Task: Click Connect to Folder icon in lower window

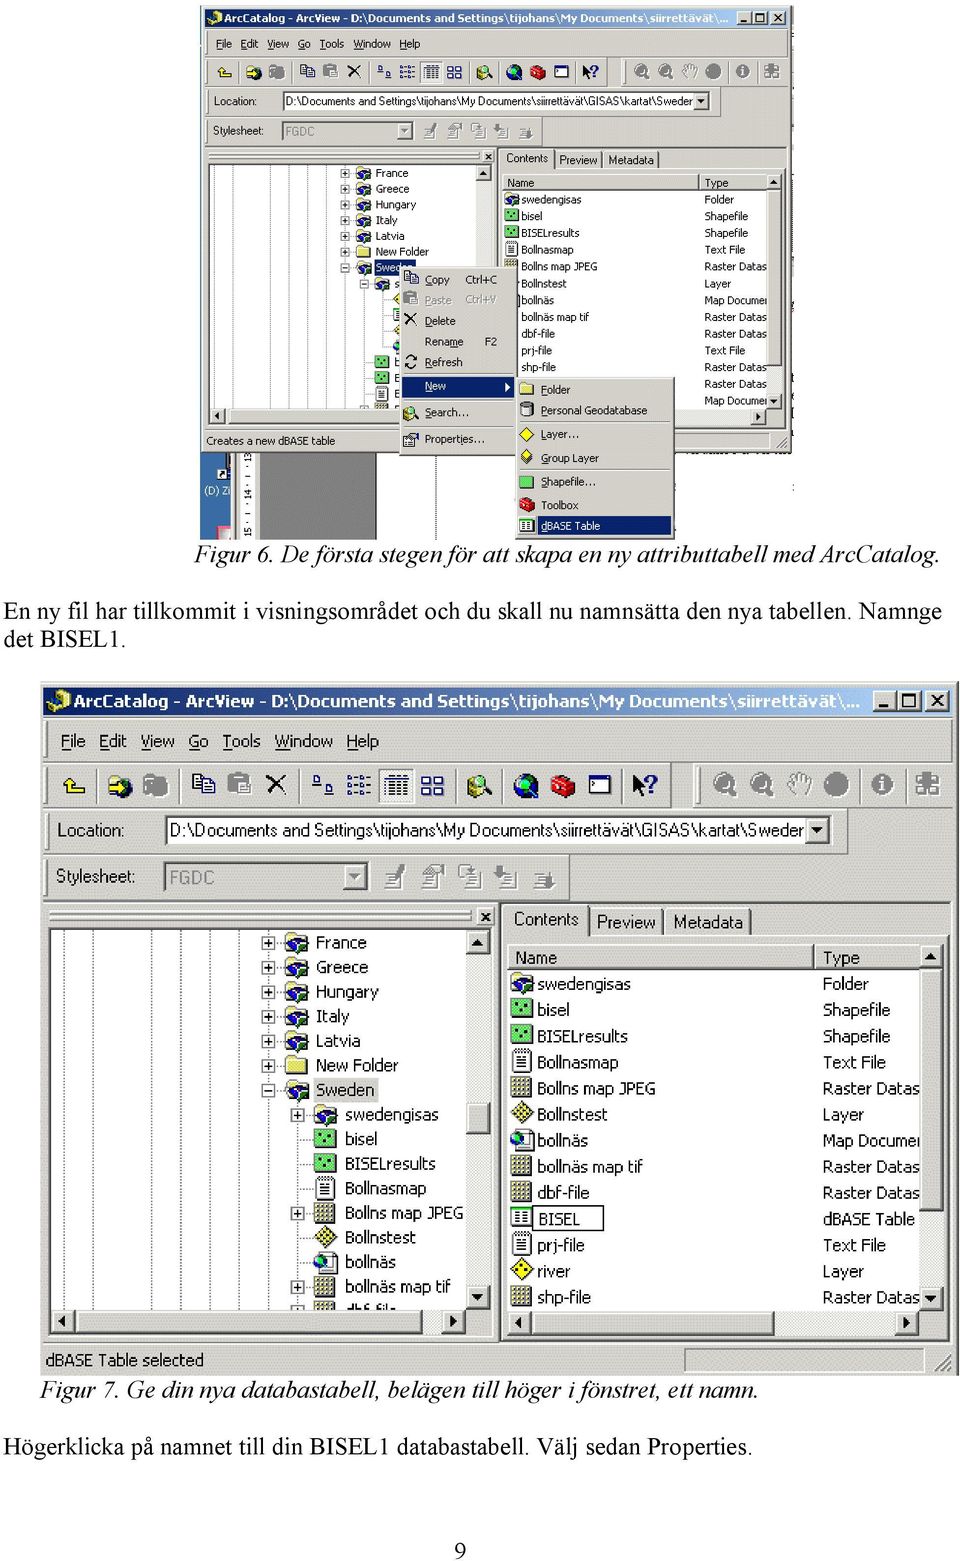Action: click(x=120, y=785)
